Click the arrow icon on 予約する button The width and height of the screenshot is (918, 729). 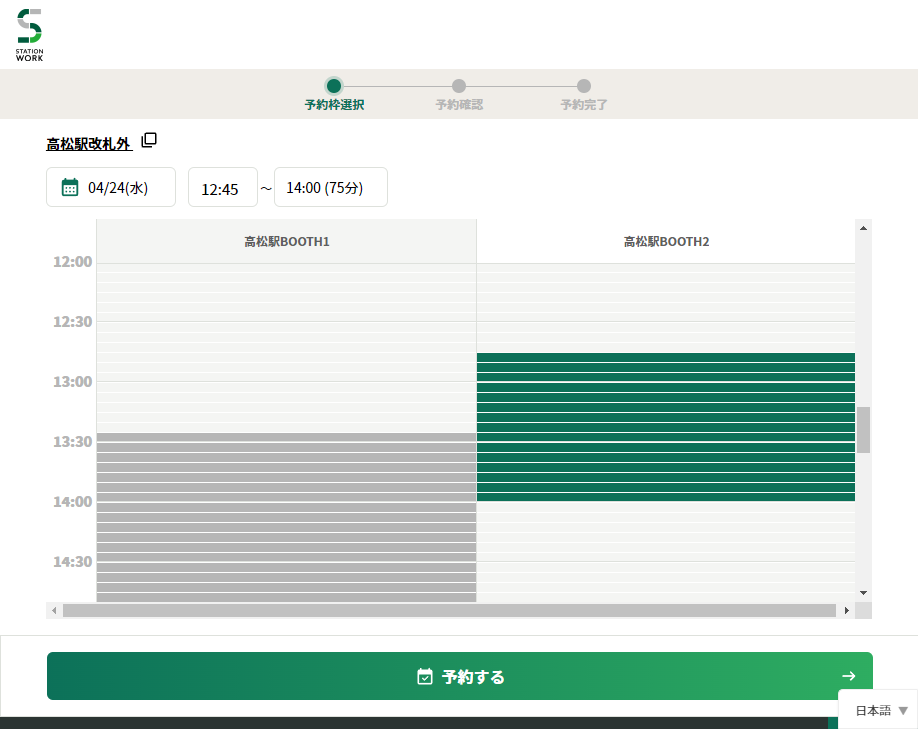click(848, 677)
